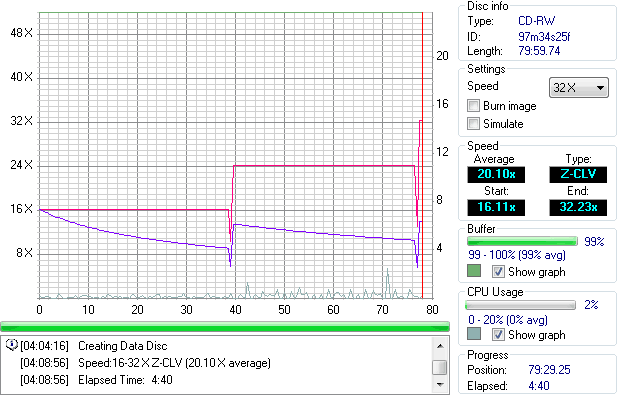Click the CPU Usage level bar

(520, 305)
